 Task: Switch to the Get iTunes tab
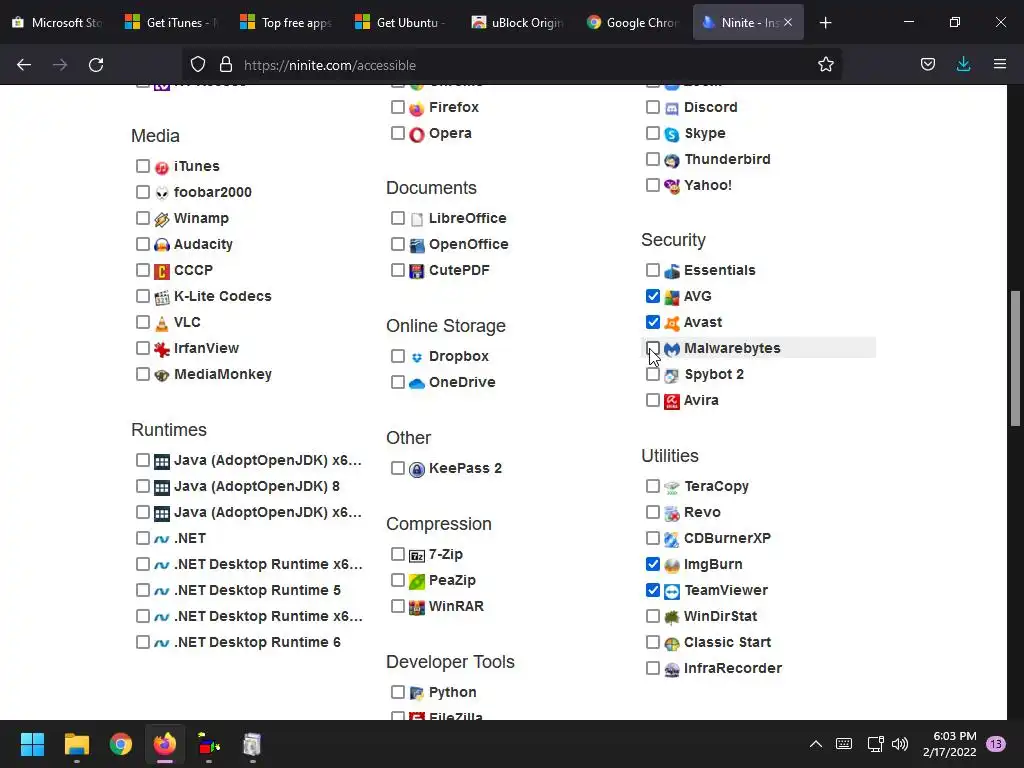coord(172,22)
